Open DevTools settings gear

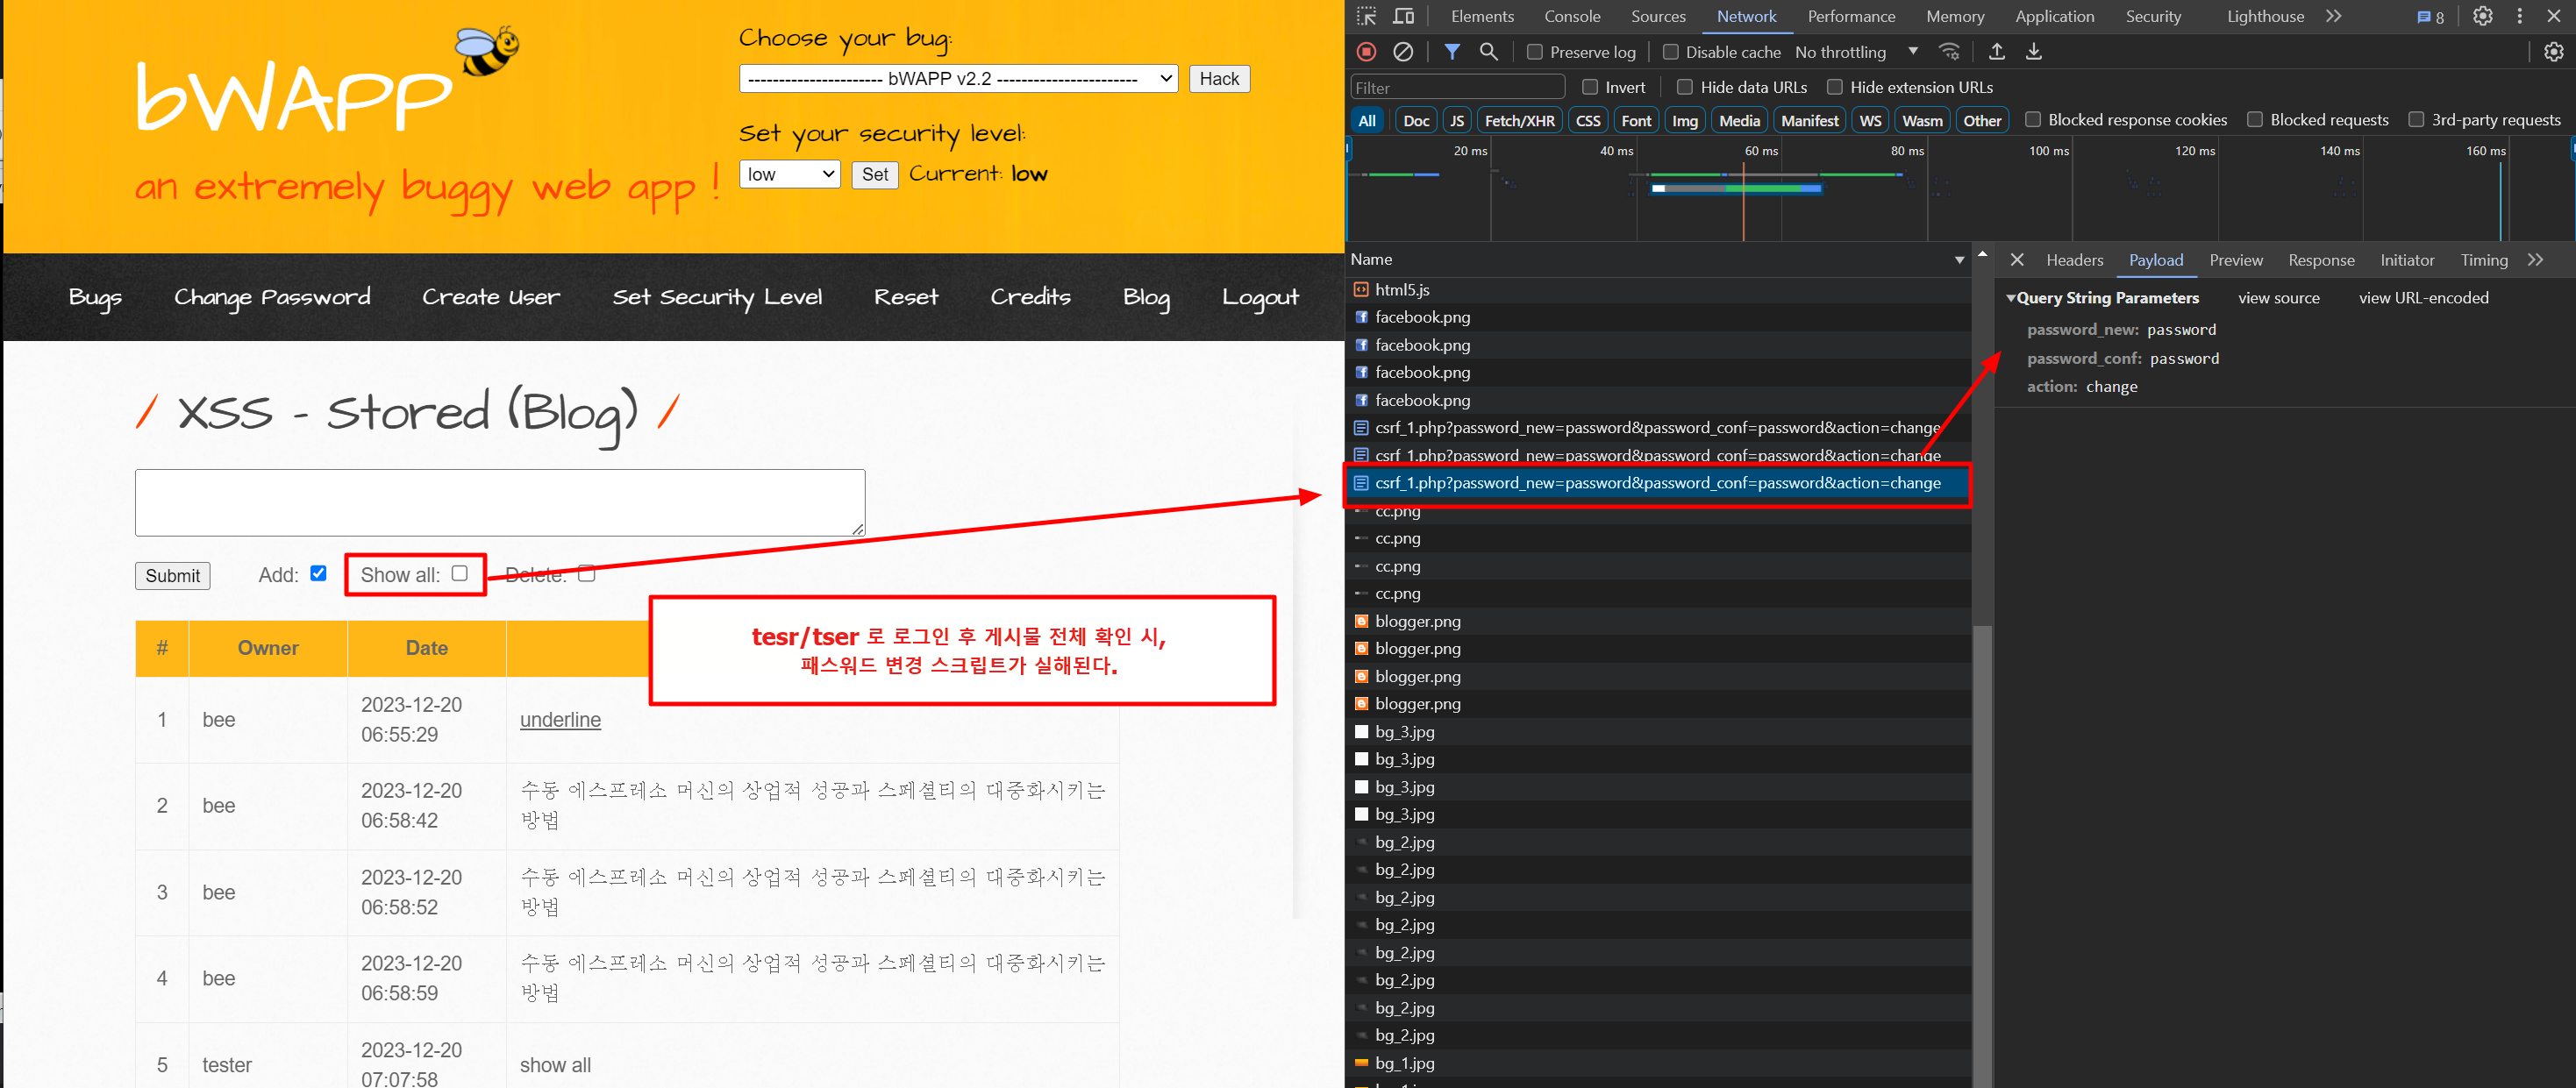[2482, 16]
